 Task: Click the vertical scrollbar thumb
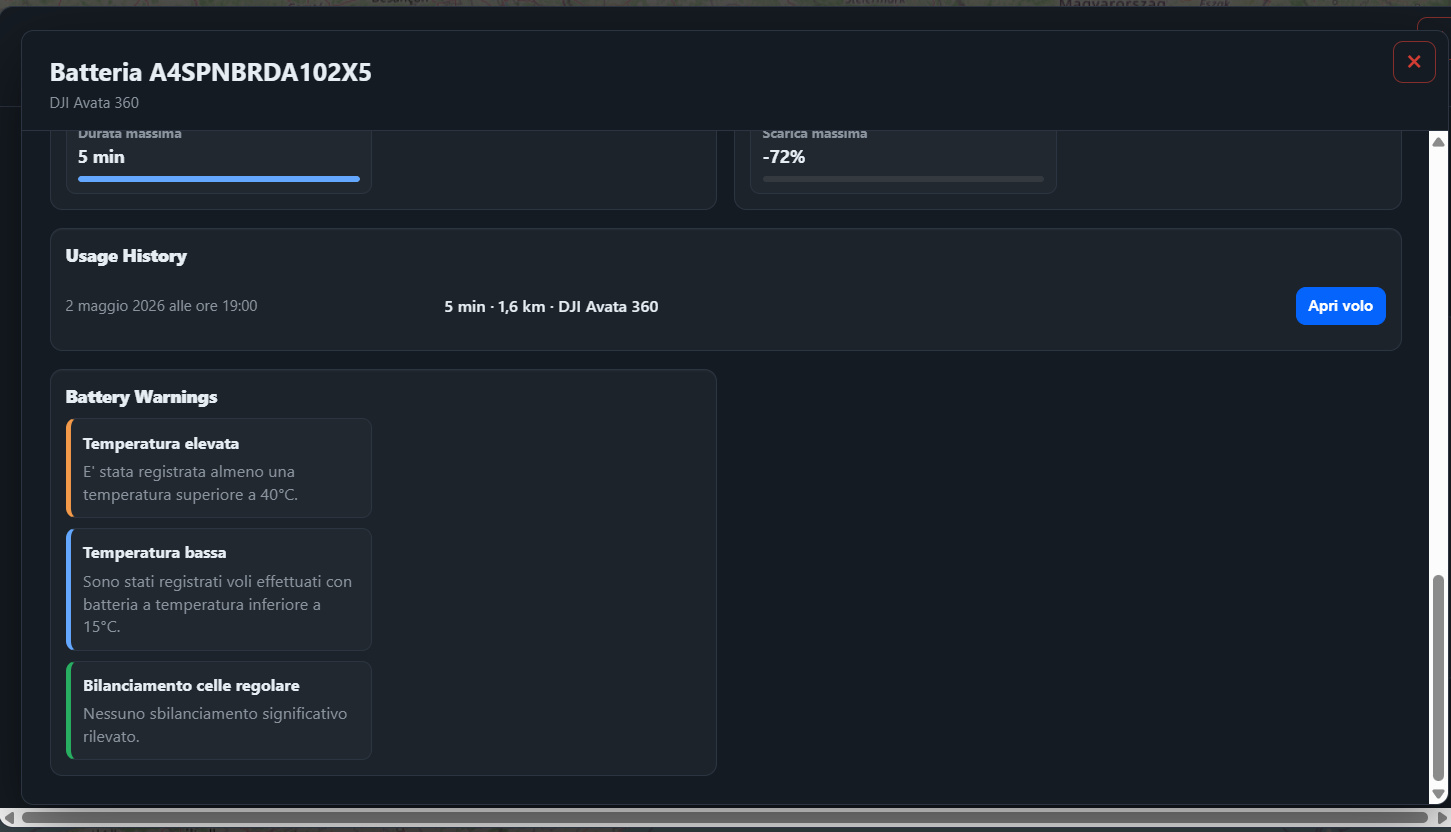point(1439,678)
